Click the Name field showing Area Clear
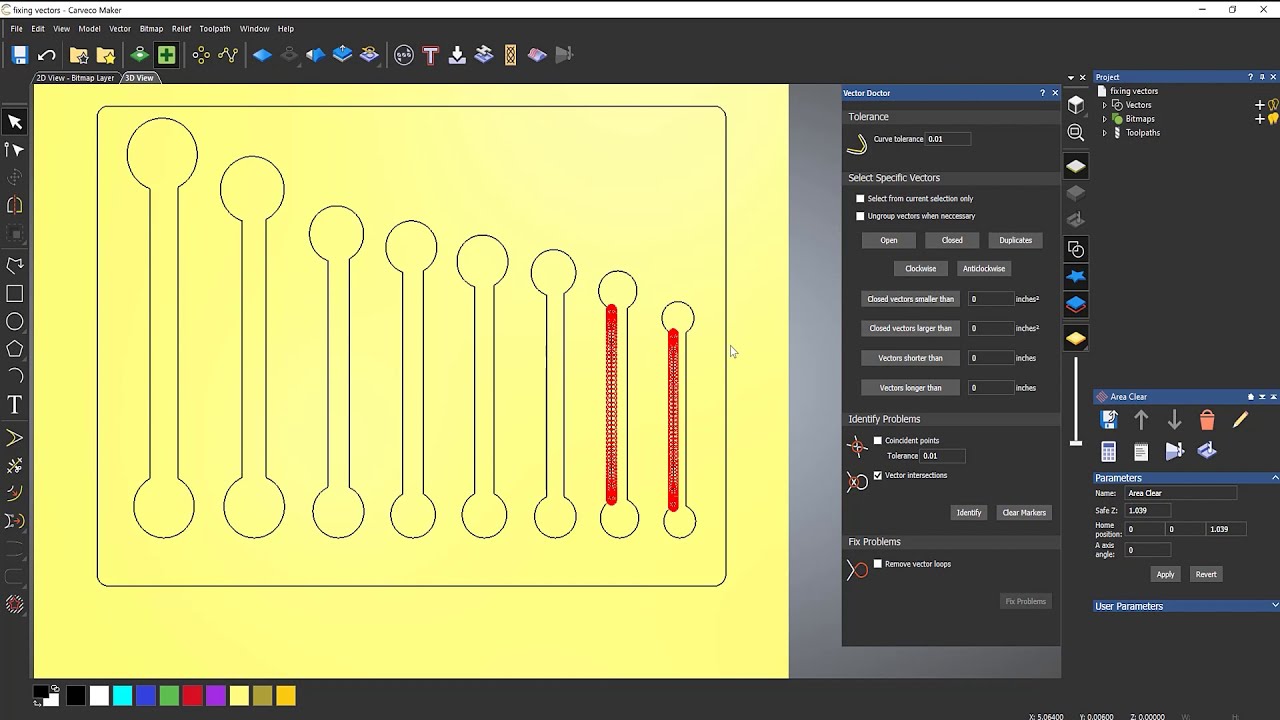 (1181, 493)
